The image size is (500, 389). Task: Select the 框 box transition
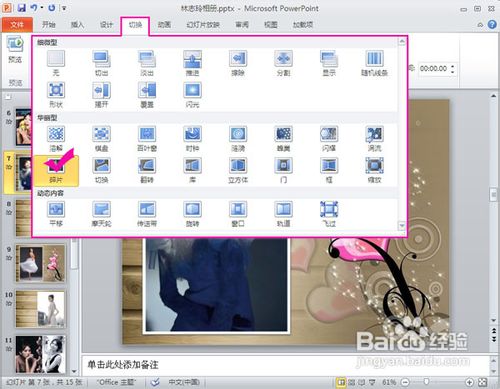click(x=329, y=171)
